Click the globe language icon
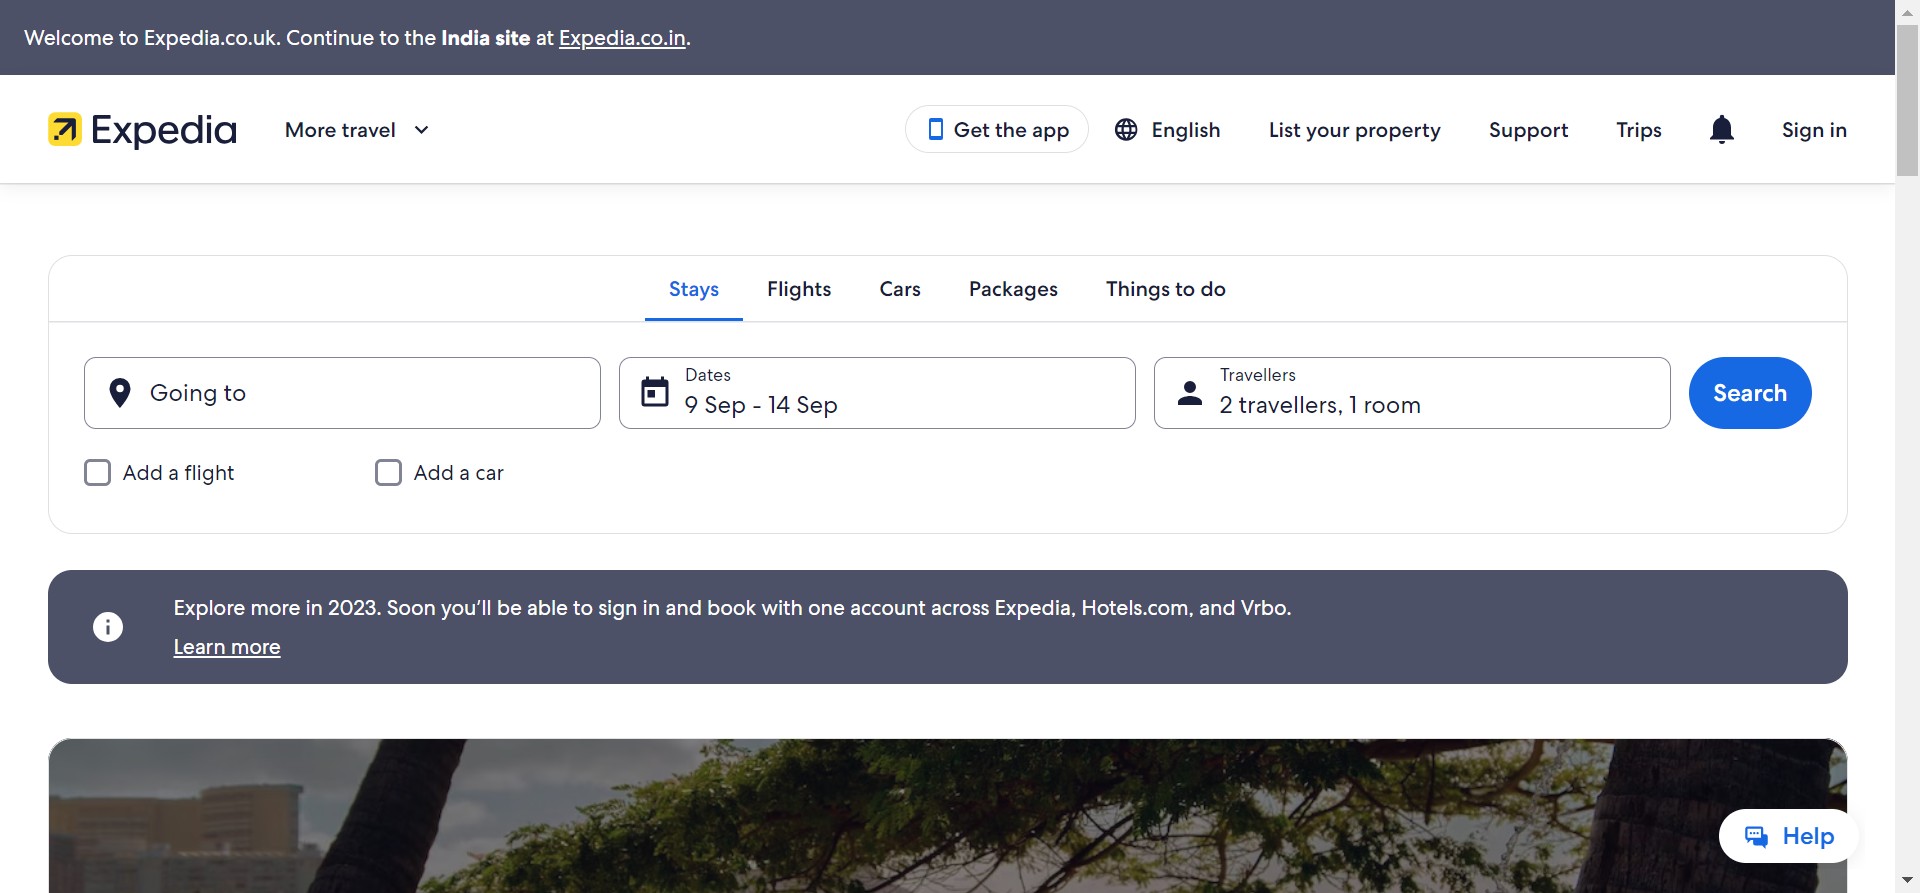This screenshot has height=893, width=1920. coord(1126,130)
